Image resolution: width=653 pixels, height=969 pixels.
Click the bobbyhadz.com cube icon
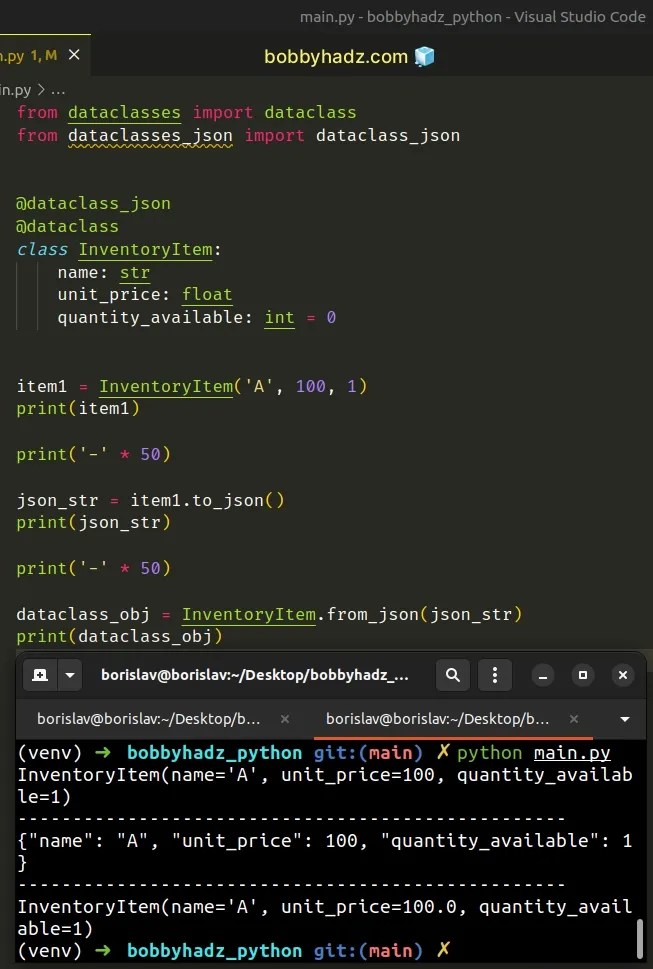click(x=424, y=57)
